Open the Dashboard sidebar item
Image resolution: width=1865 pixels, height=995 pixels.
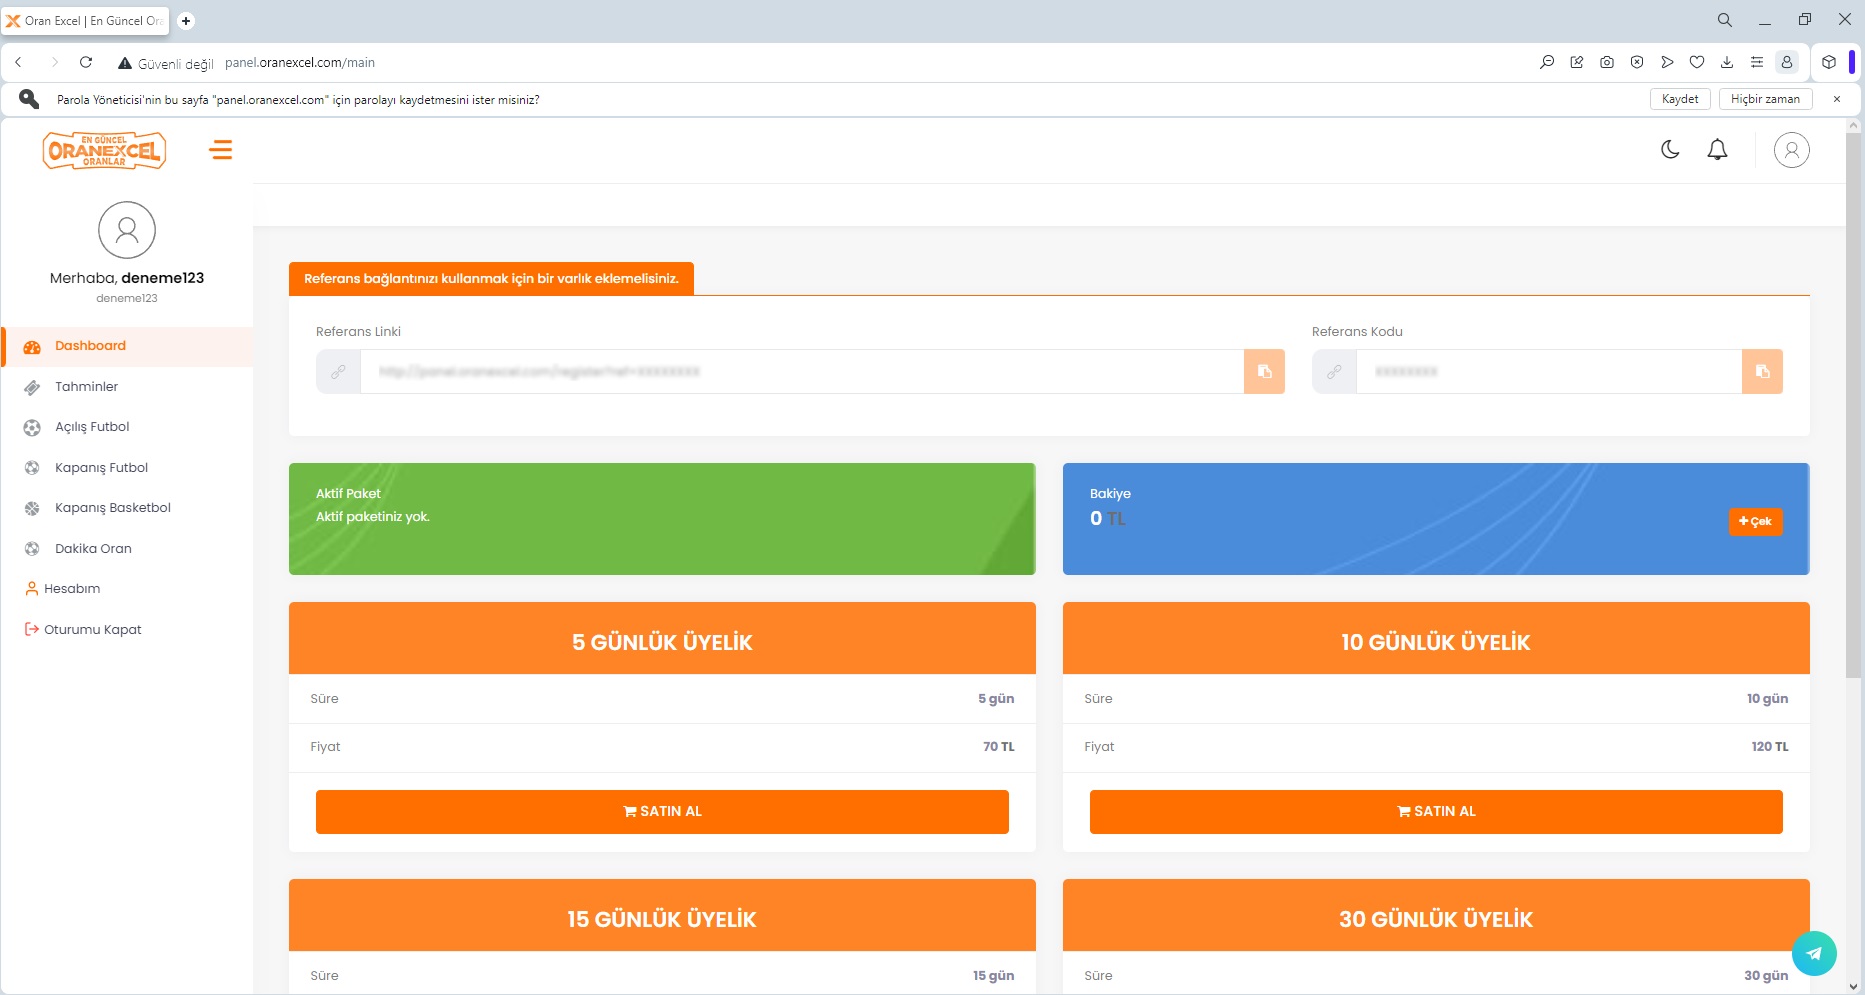[90, 346]
